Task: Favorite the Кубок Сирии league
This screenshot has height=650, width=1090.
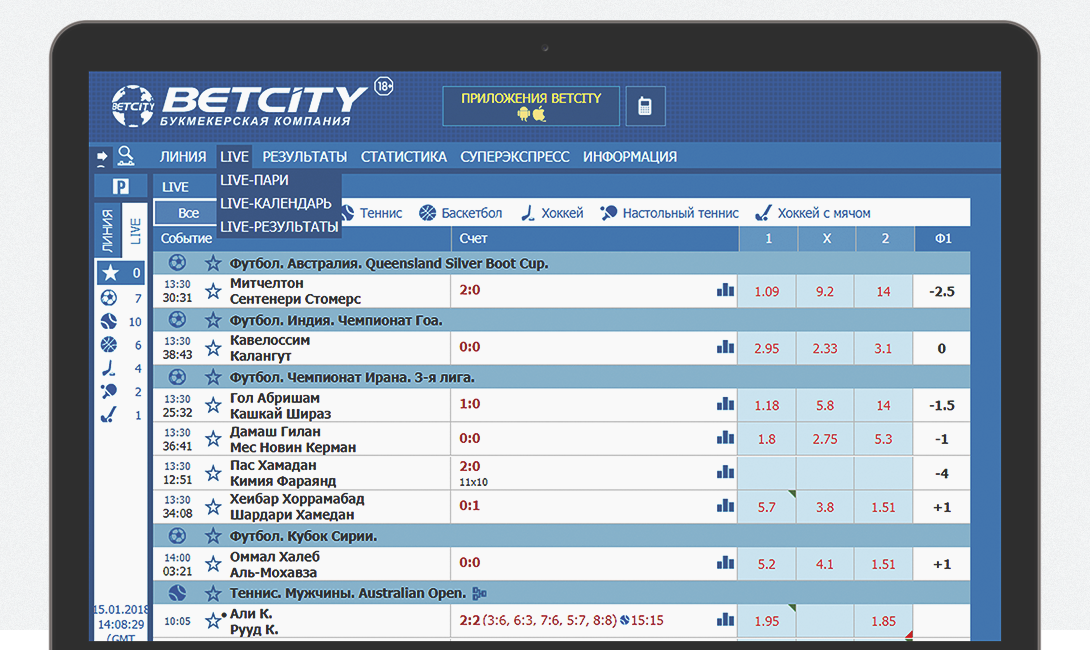Action: click(213, 536)
